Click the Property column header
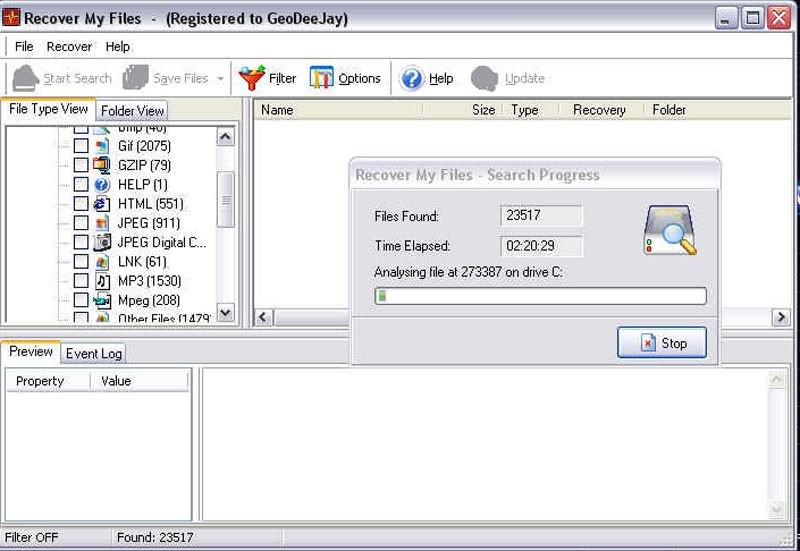The height and width of the screenshot is (551, 800). pos(48,381)
